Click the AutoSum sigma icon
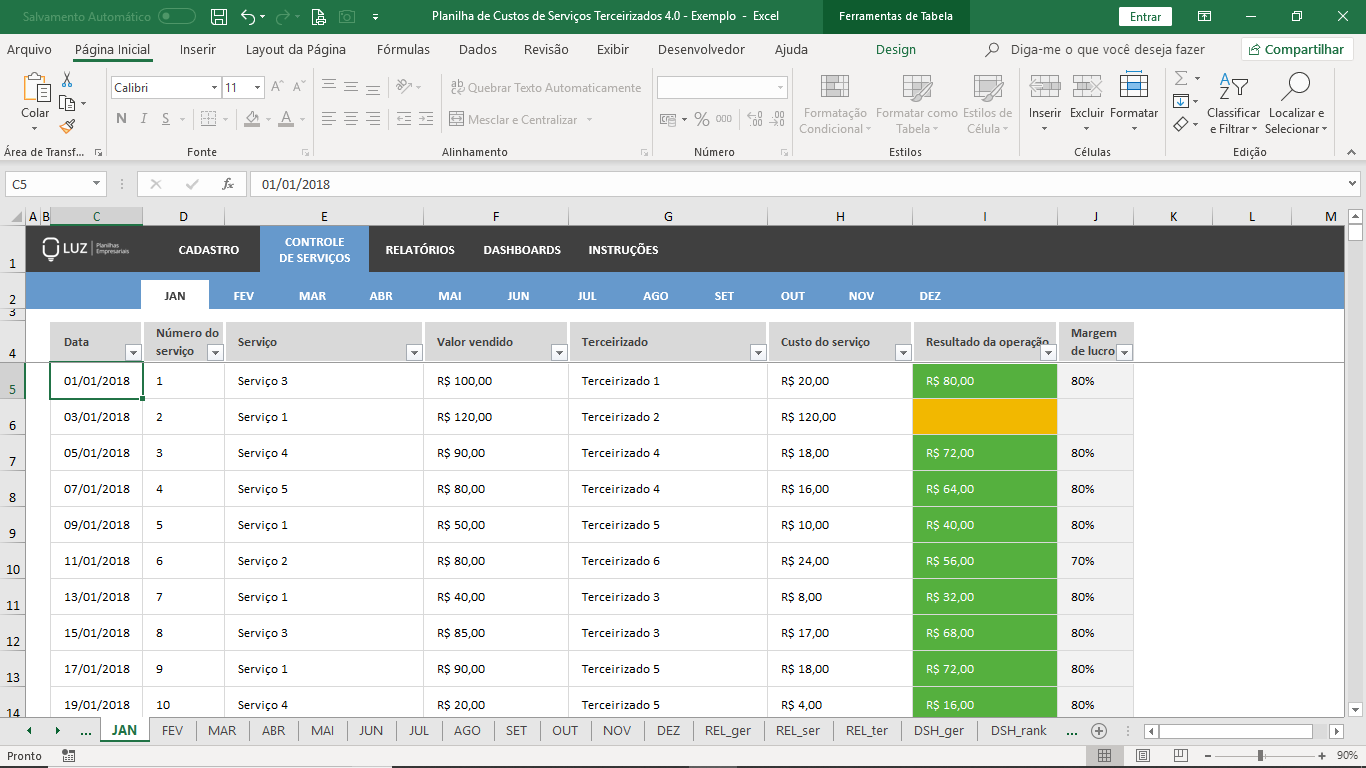 (x=1181, y=79)
